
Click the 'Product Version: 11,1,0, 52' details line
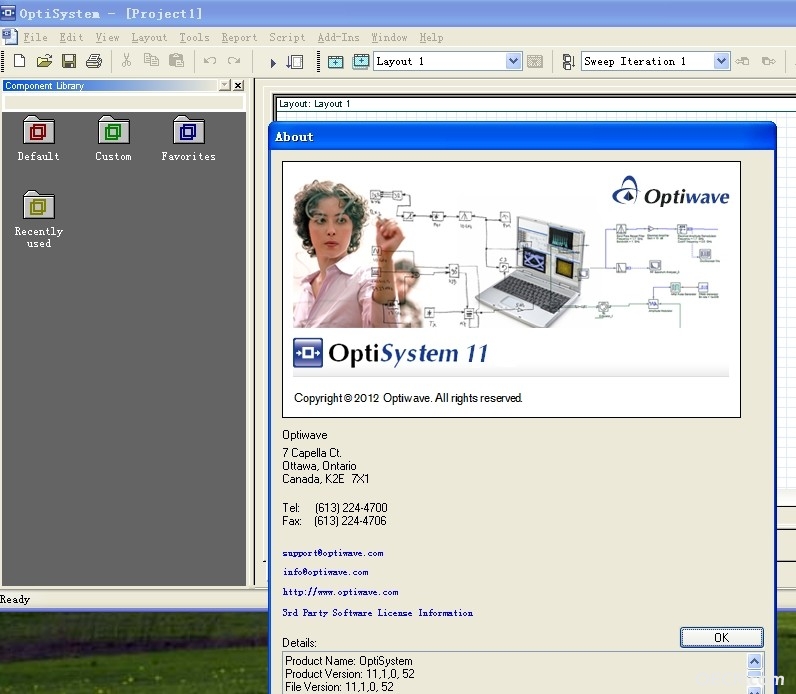click(x=350, y=674)
